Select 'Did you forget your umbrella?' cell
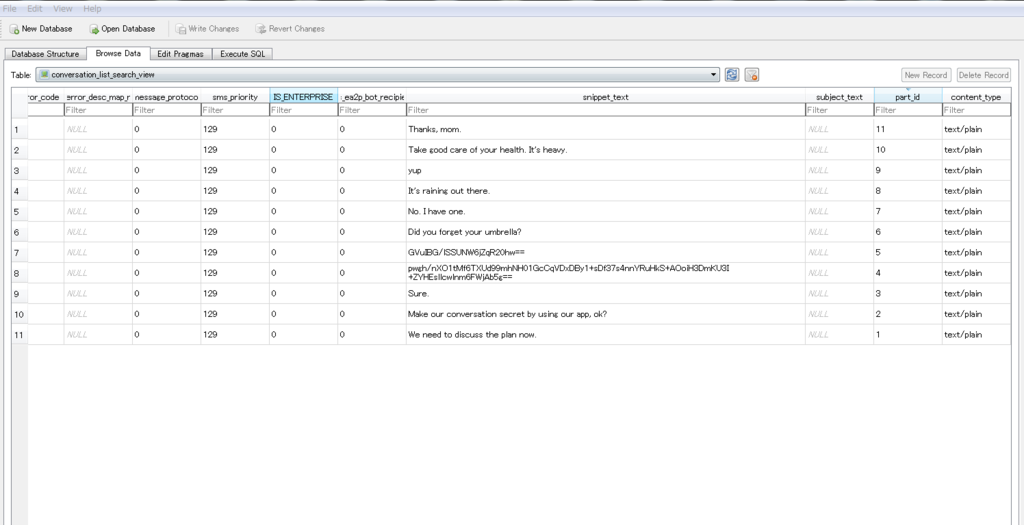This screenshot has height=525, width=1024. (605, 232)
